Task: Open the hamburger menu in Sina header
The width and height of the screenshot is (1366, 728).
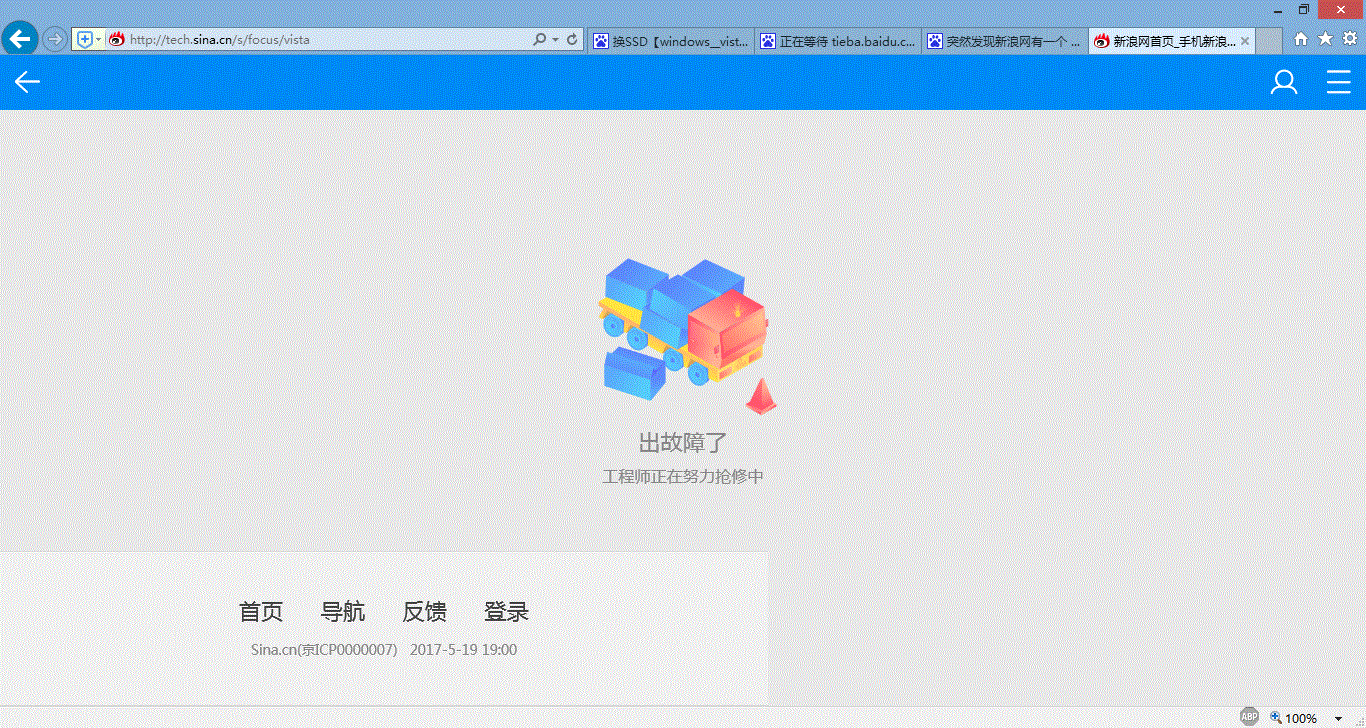Action: (1339, 82)
